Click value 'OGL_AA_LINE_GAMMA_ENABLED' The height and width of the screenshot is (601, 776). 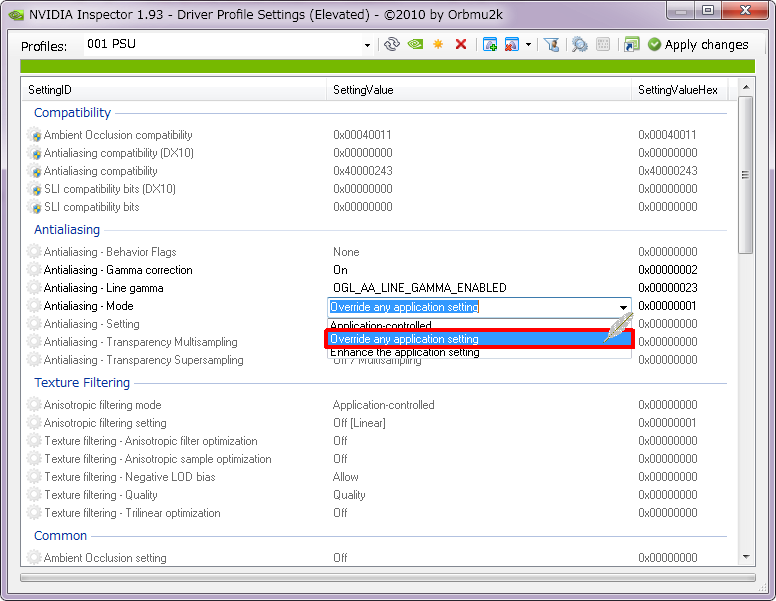[x=420, y=288]
